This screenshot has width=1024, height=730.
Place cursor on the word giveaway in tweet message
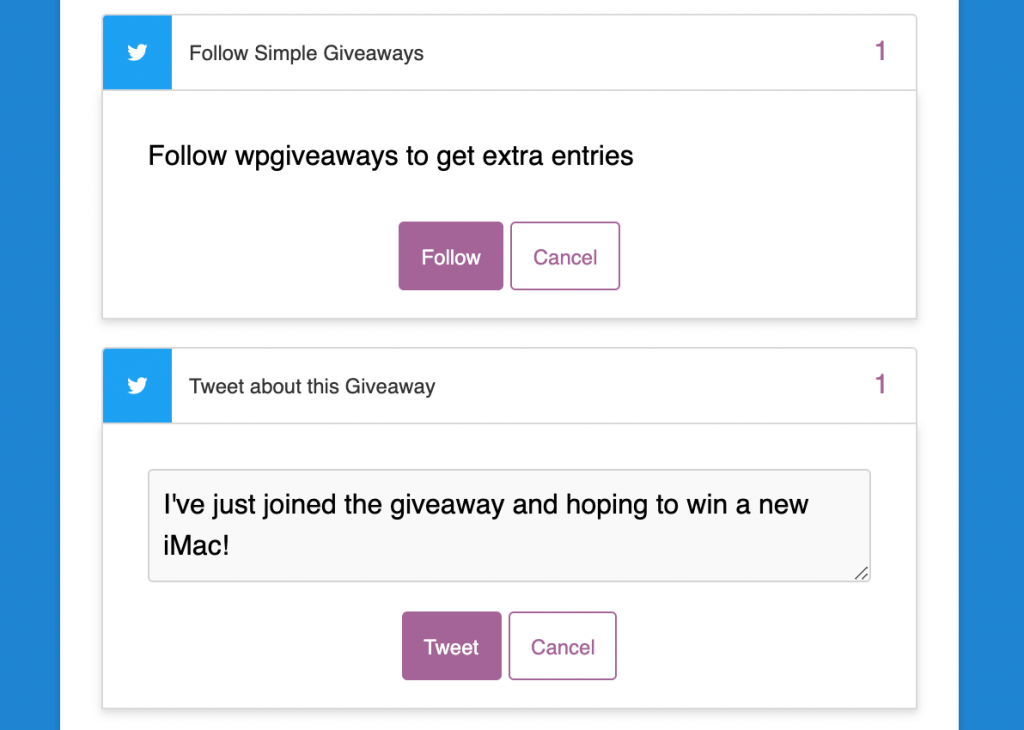[x=447, y=505]
